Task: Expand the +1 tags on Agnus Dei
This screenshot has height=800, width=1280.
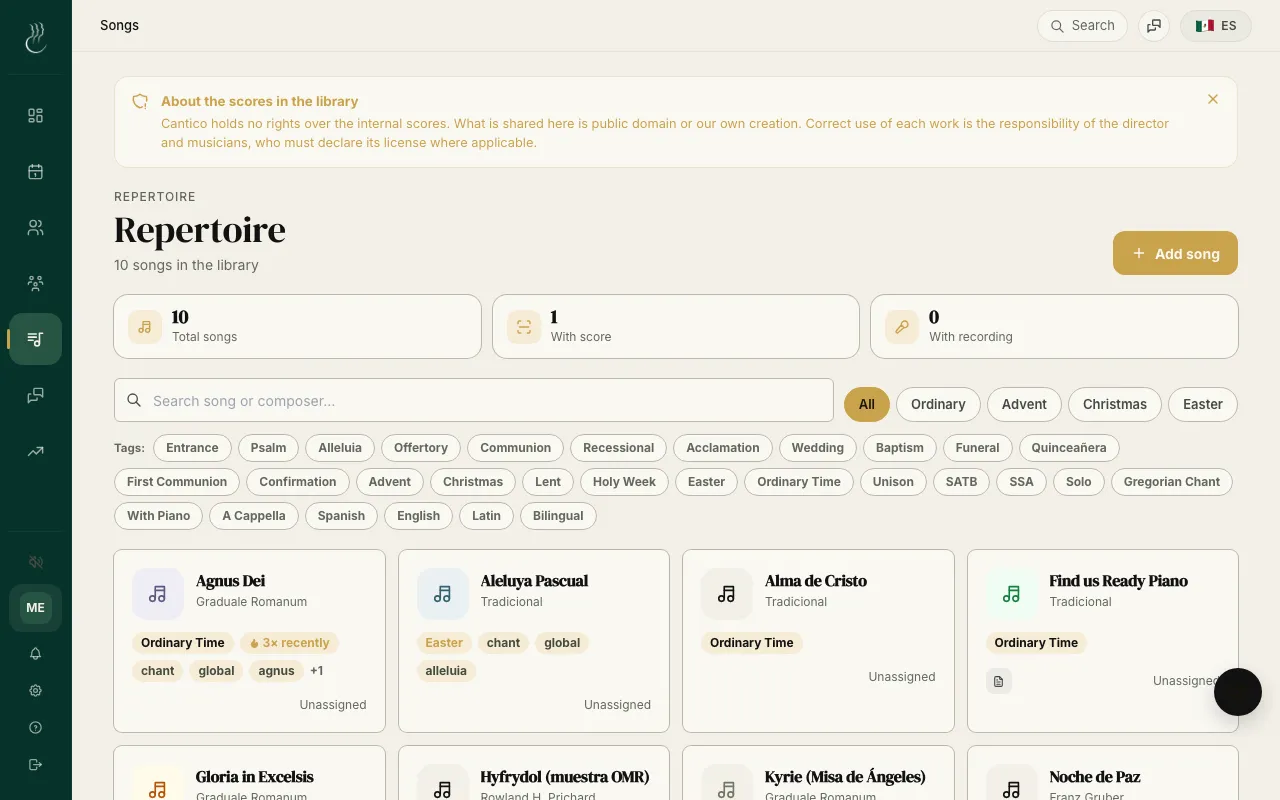Action: 317,671
